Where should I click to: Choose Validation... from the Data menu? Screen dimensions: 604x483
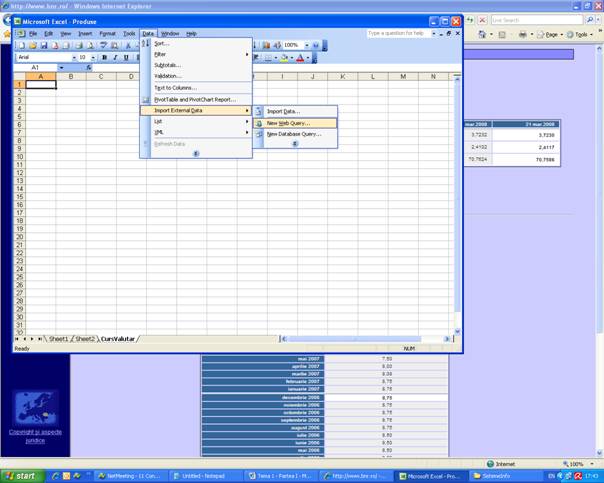[x=196, y=76]
